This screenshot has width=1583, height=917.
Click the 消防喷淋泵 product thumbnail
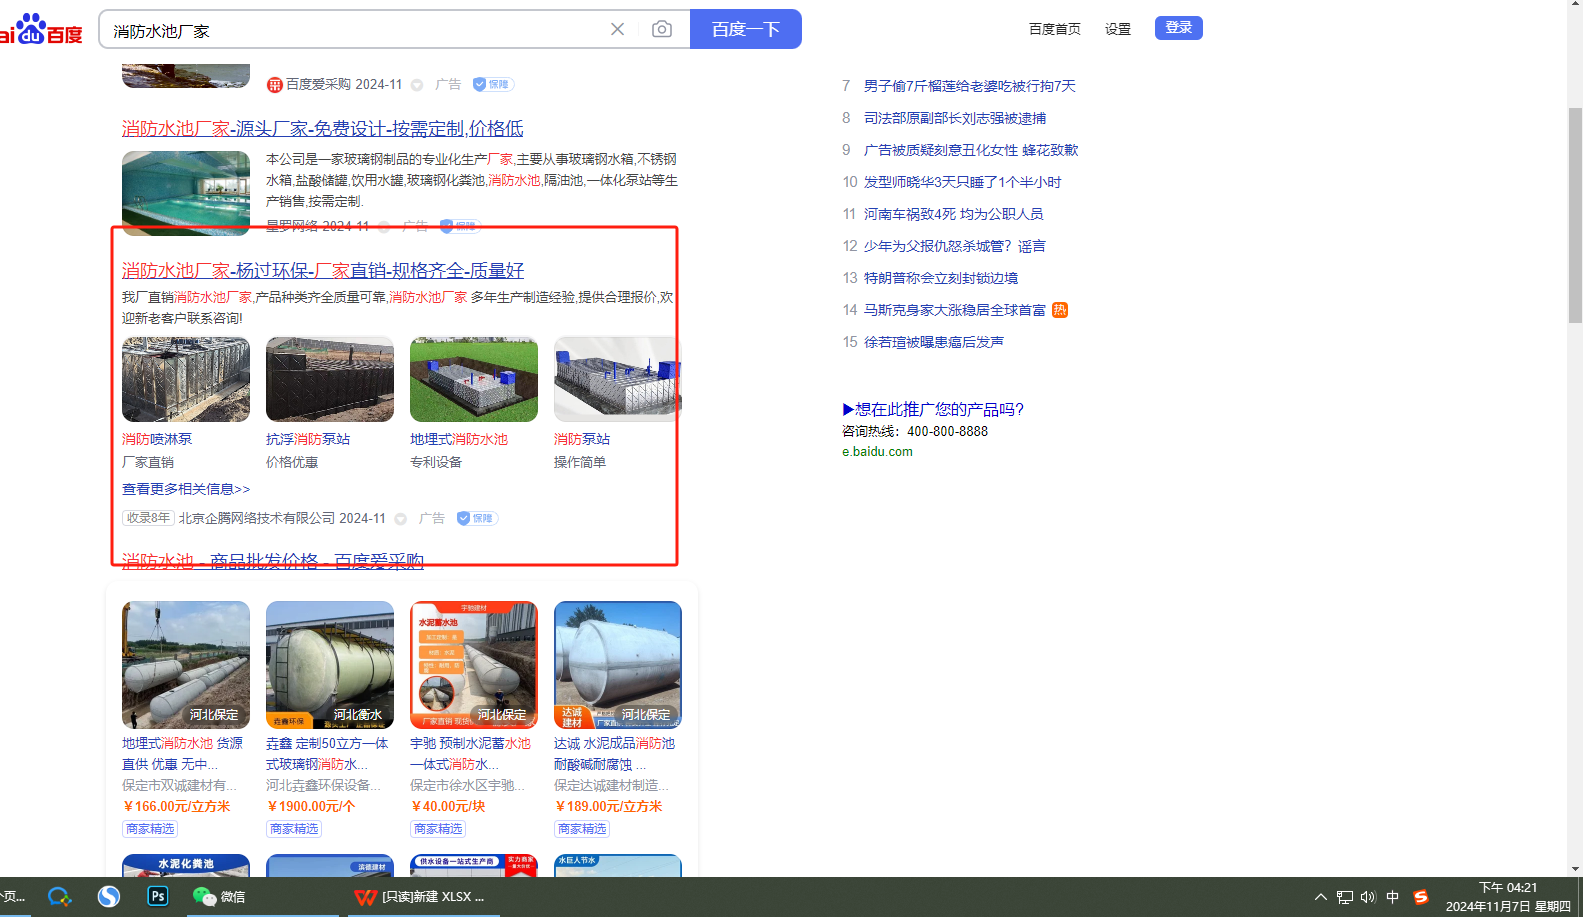pyautogui.click(x=186, y=379)
